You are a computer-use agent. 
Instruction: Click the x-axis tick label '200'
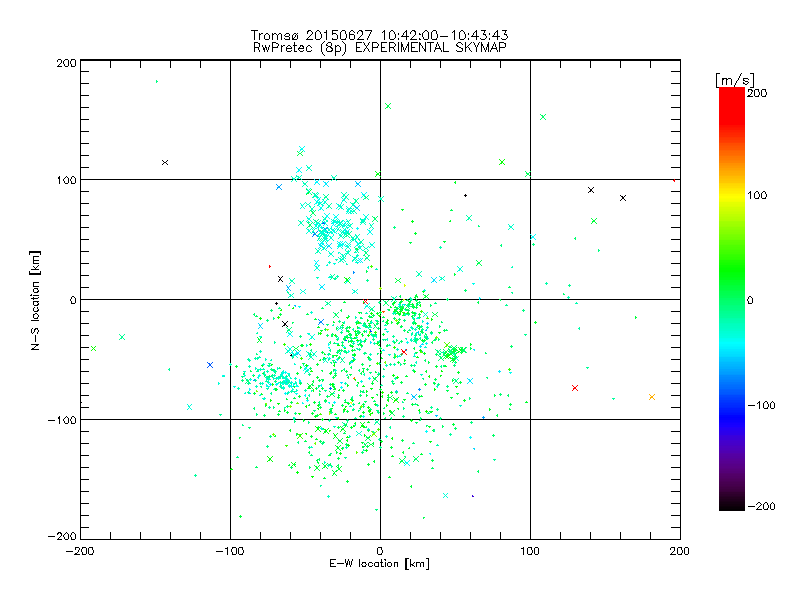tap(680, 551)
